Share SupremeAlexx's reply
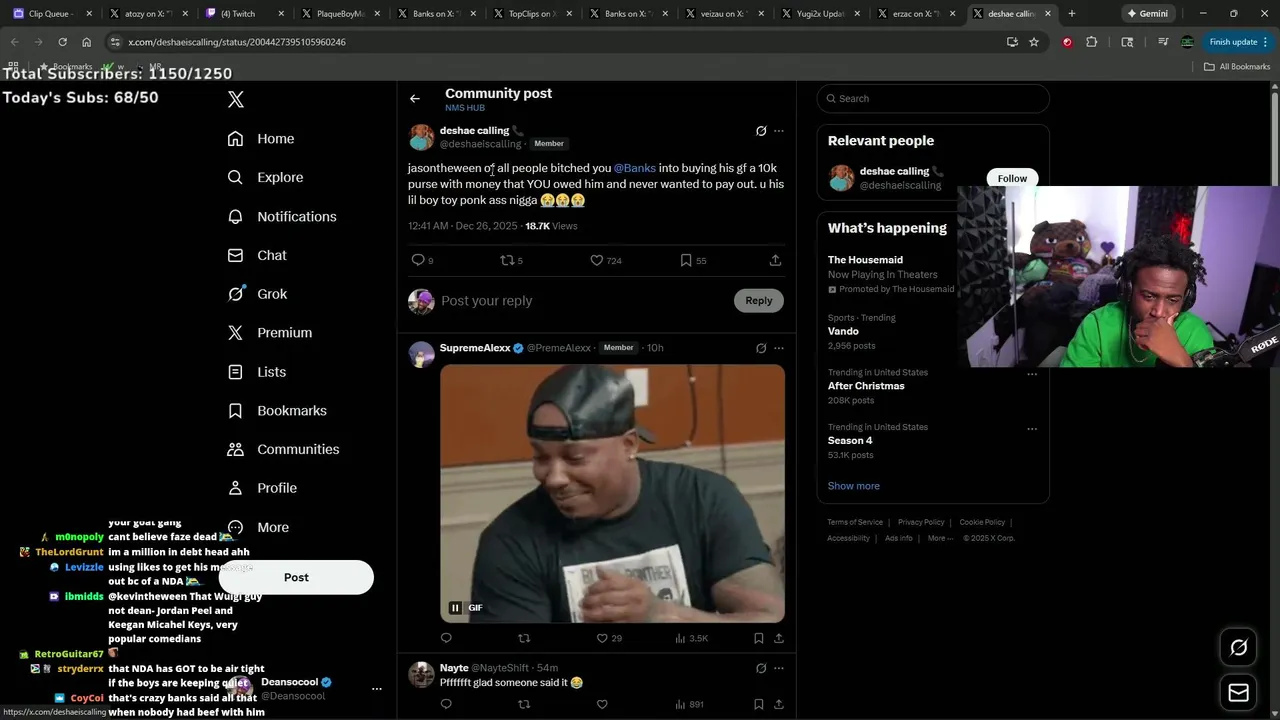This screenshot has height=720, width=1280. point(779,638)
